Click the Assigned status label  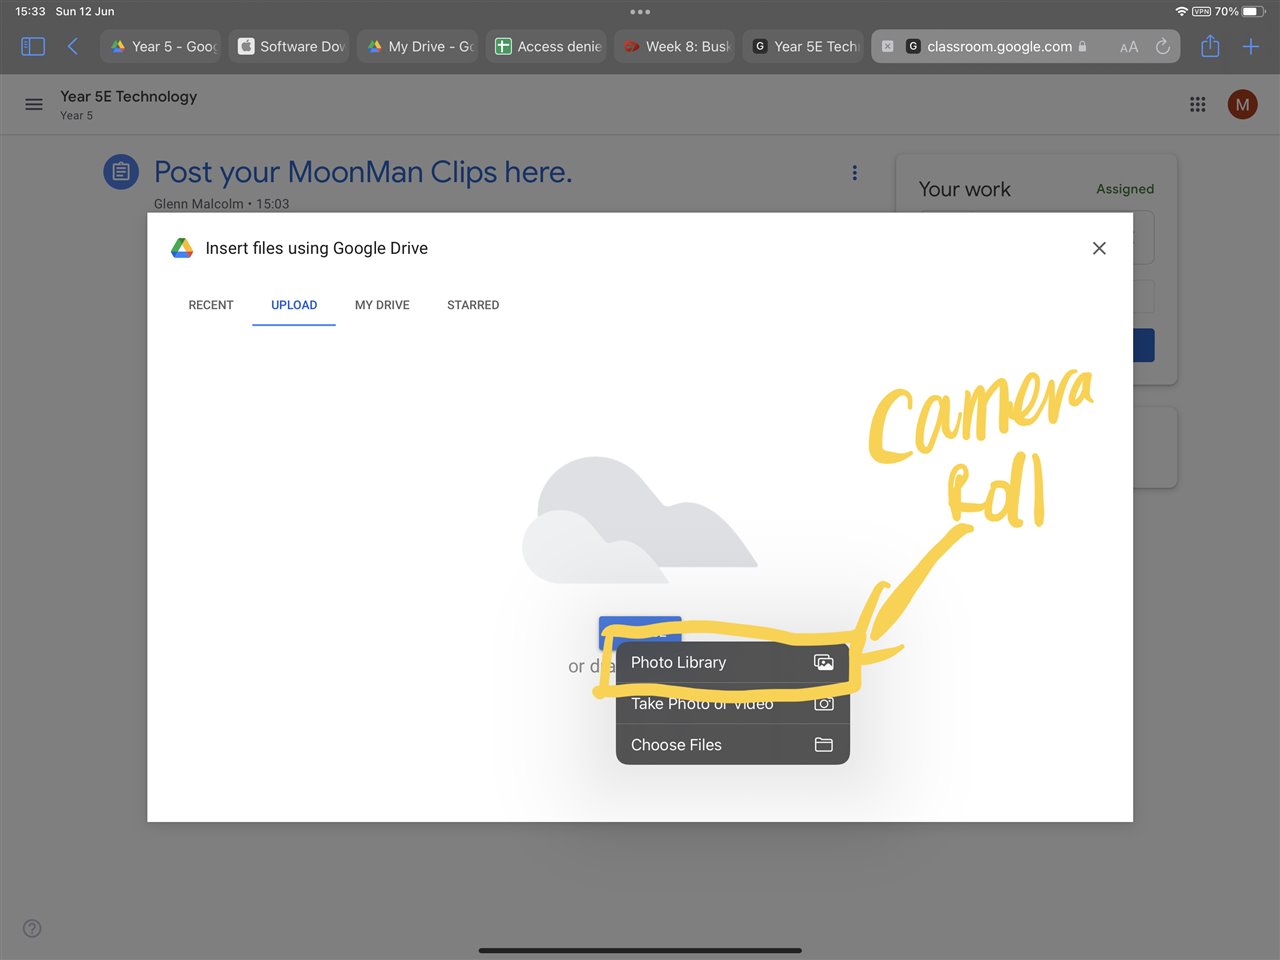pos(1125,189)
